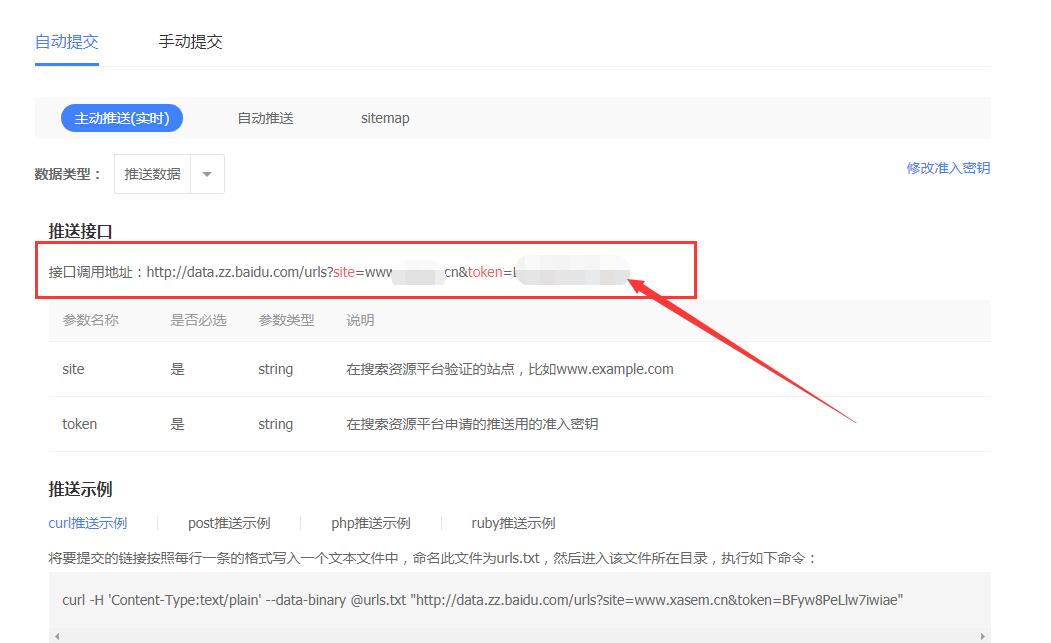Image resolution: width=1051 pixels, height=643 pixels.
Task: Switch to the 手动提交 tab
Action: (190, 42)
